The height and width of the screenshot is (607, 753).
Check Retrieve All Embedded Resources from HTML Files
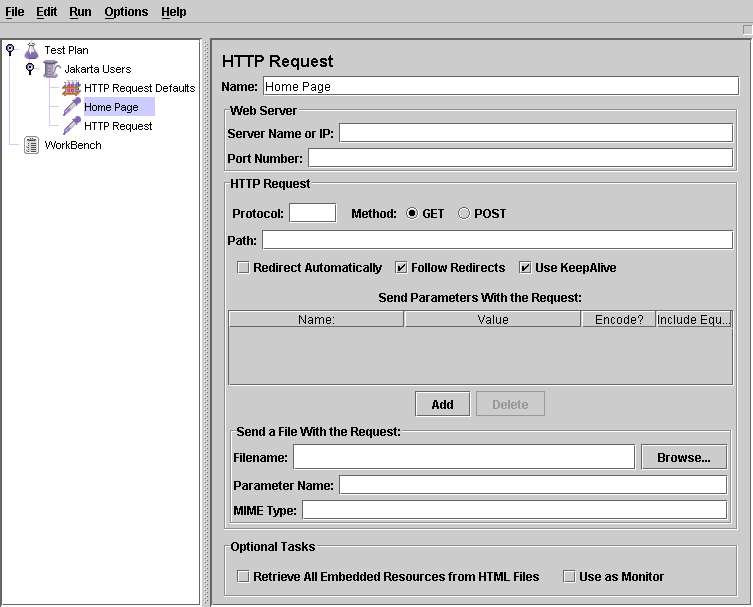point(243,576)
